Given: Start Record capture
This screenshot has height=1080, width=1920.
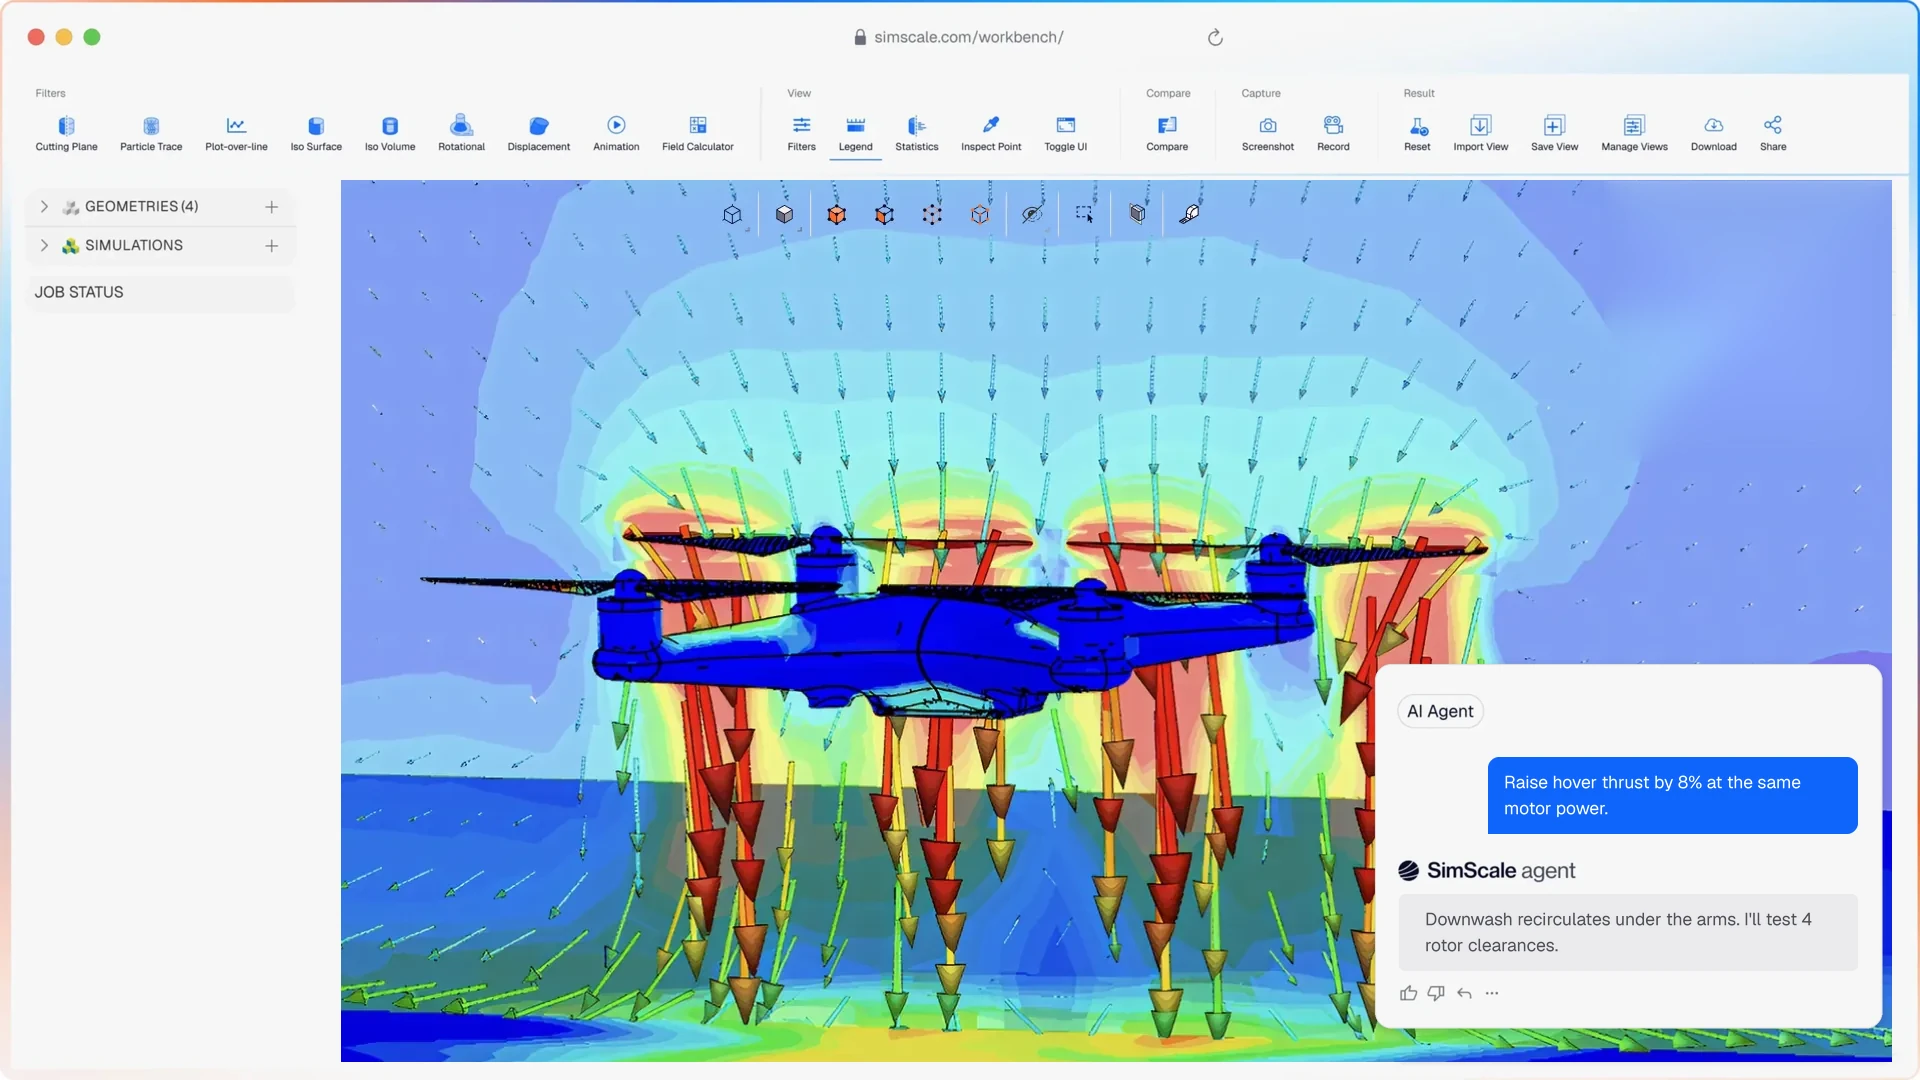Looking at the screenshot, I should coord(1333,133).
